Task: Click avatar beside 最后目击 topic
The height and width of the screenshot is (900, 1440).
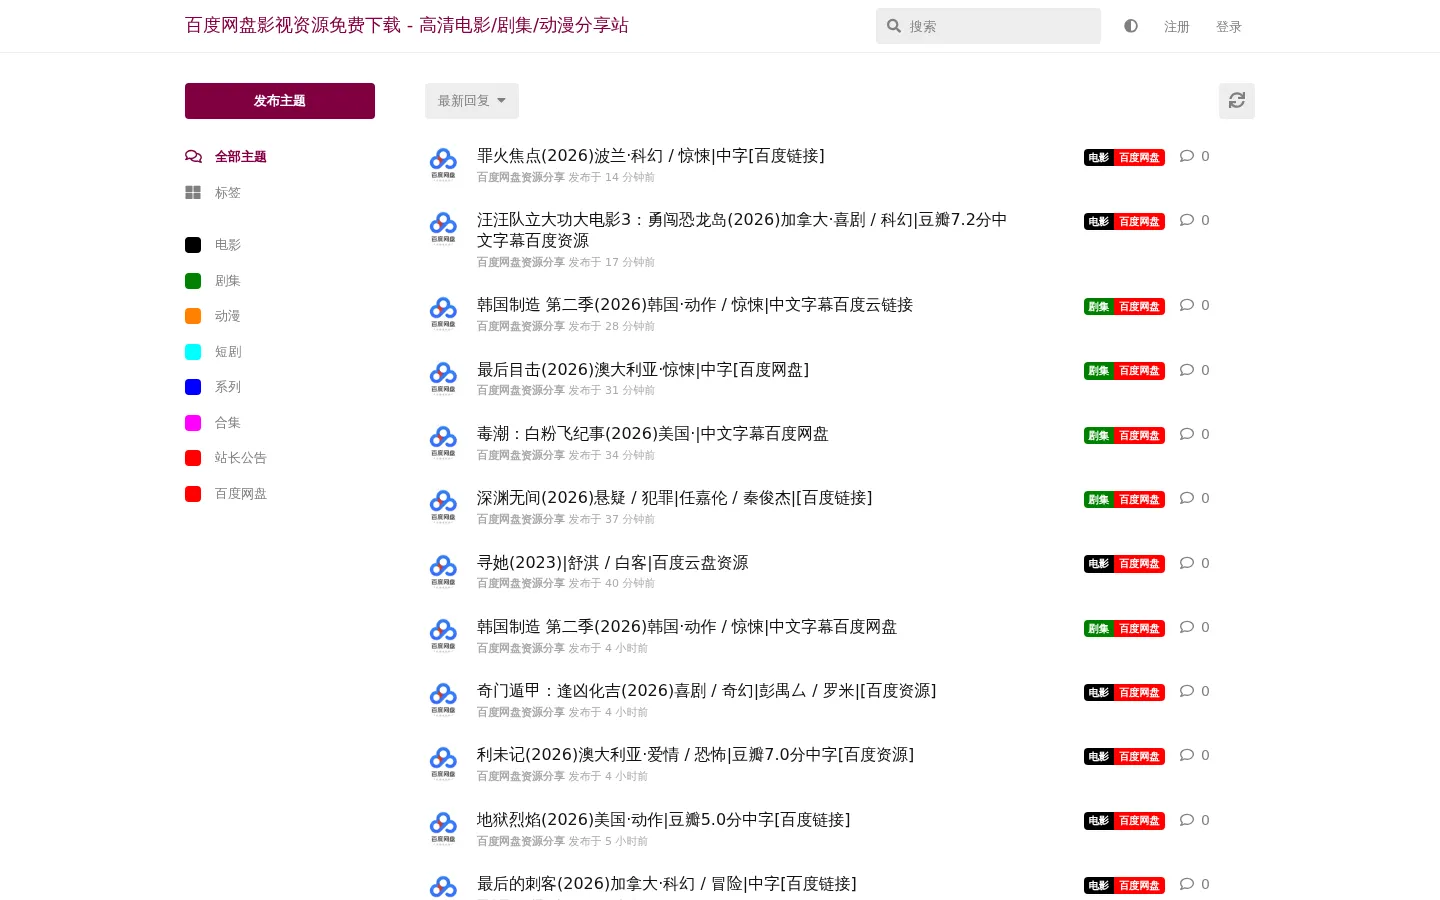Action: point(443,378)
